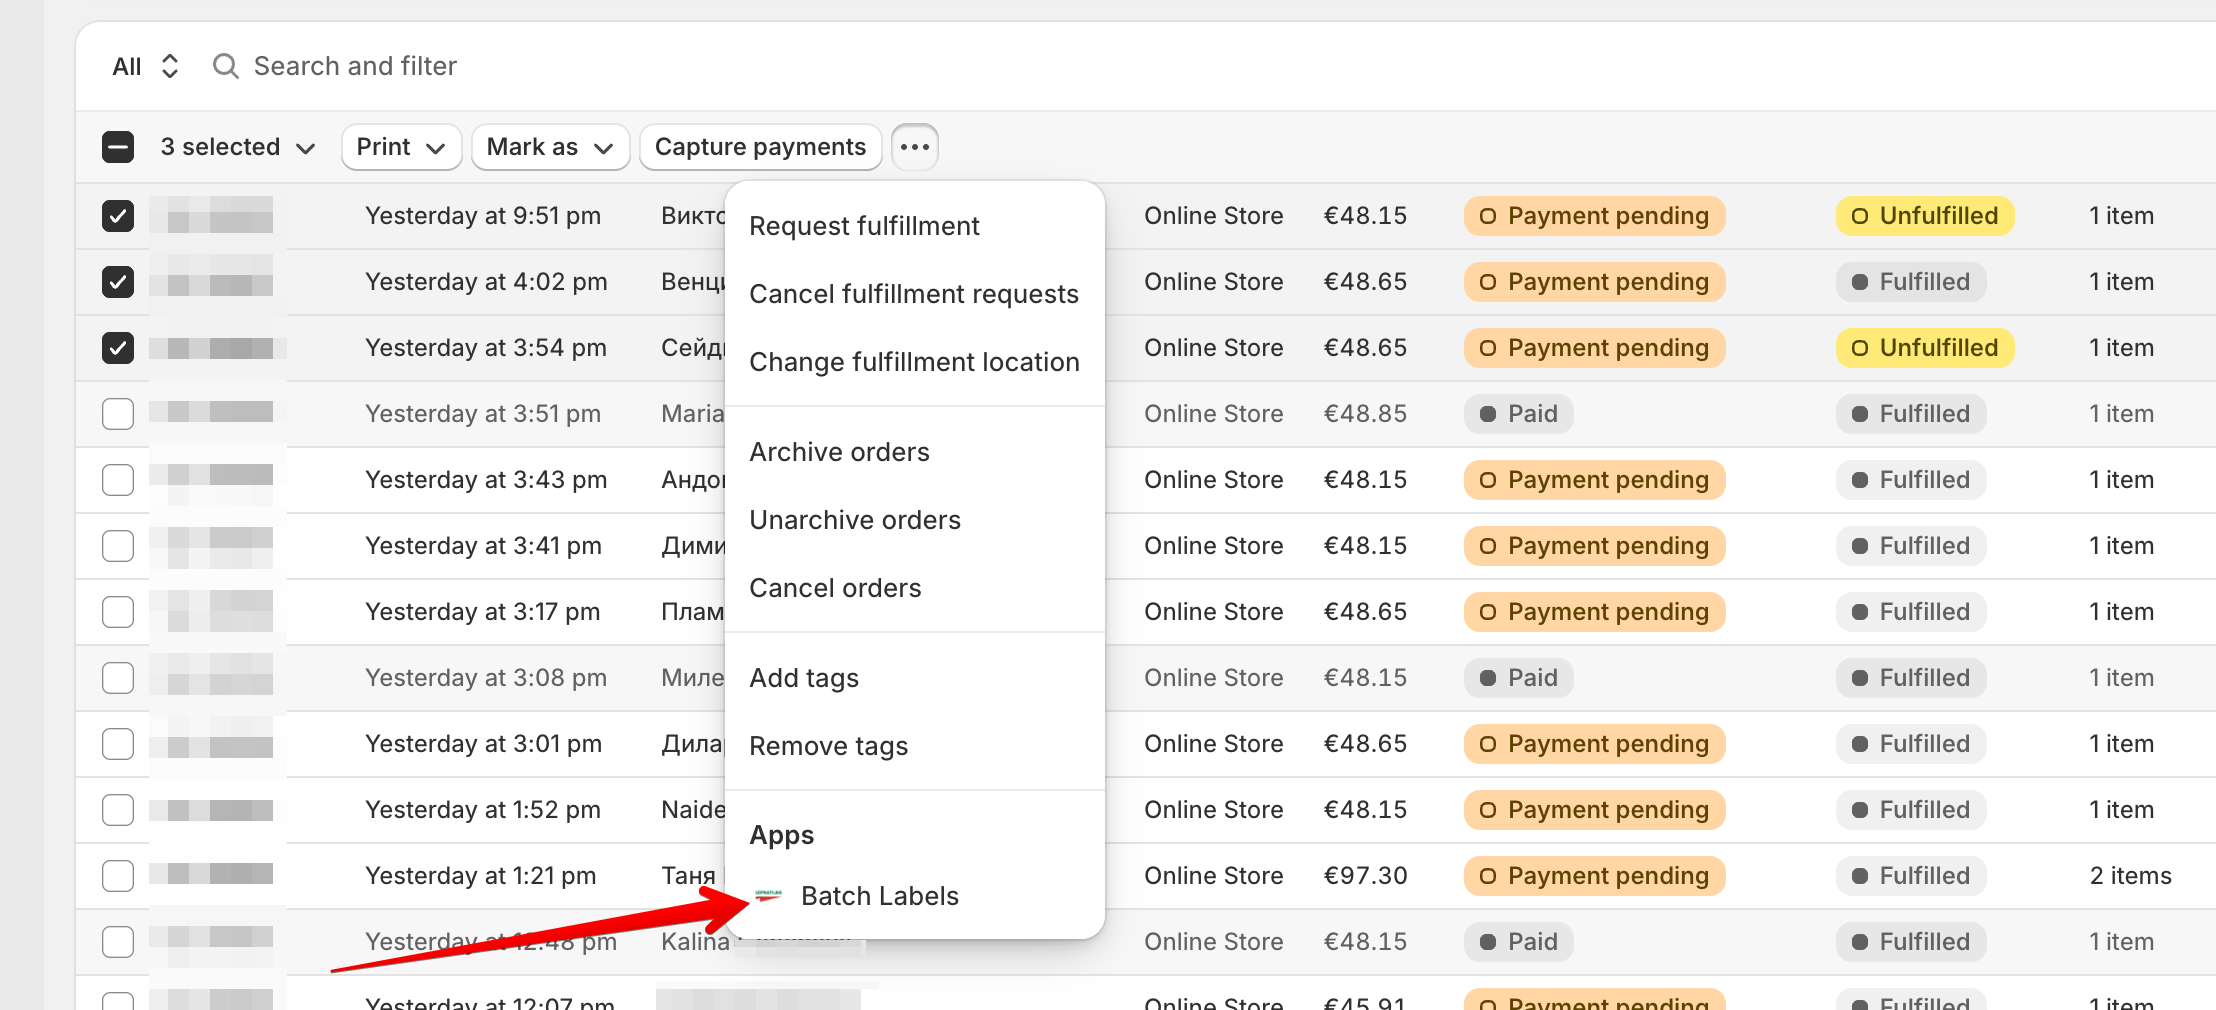Click Capture payments button
2216x1010 pixels.
[760, 147]
